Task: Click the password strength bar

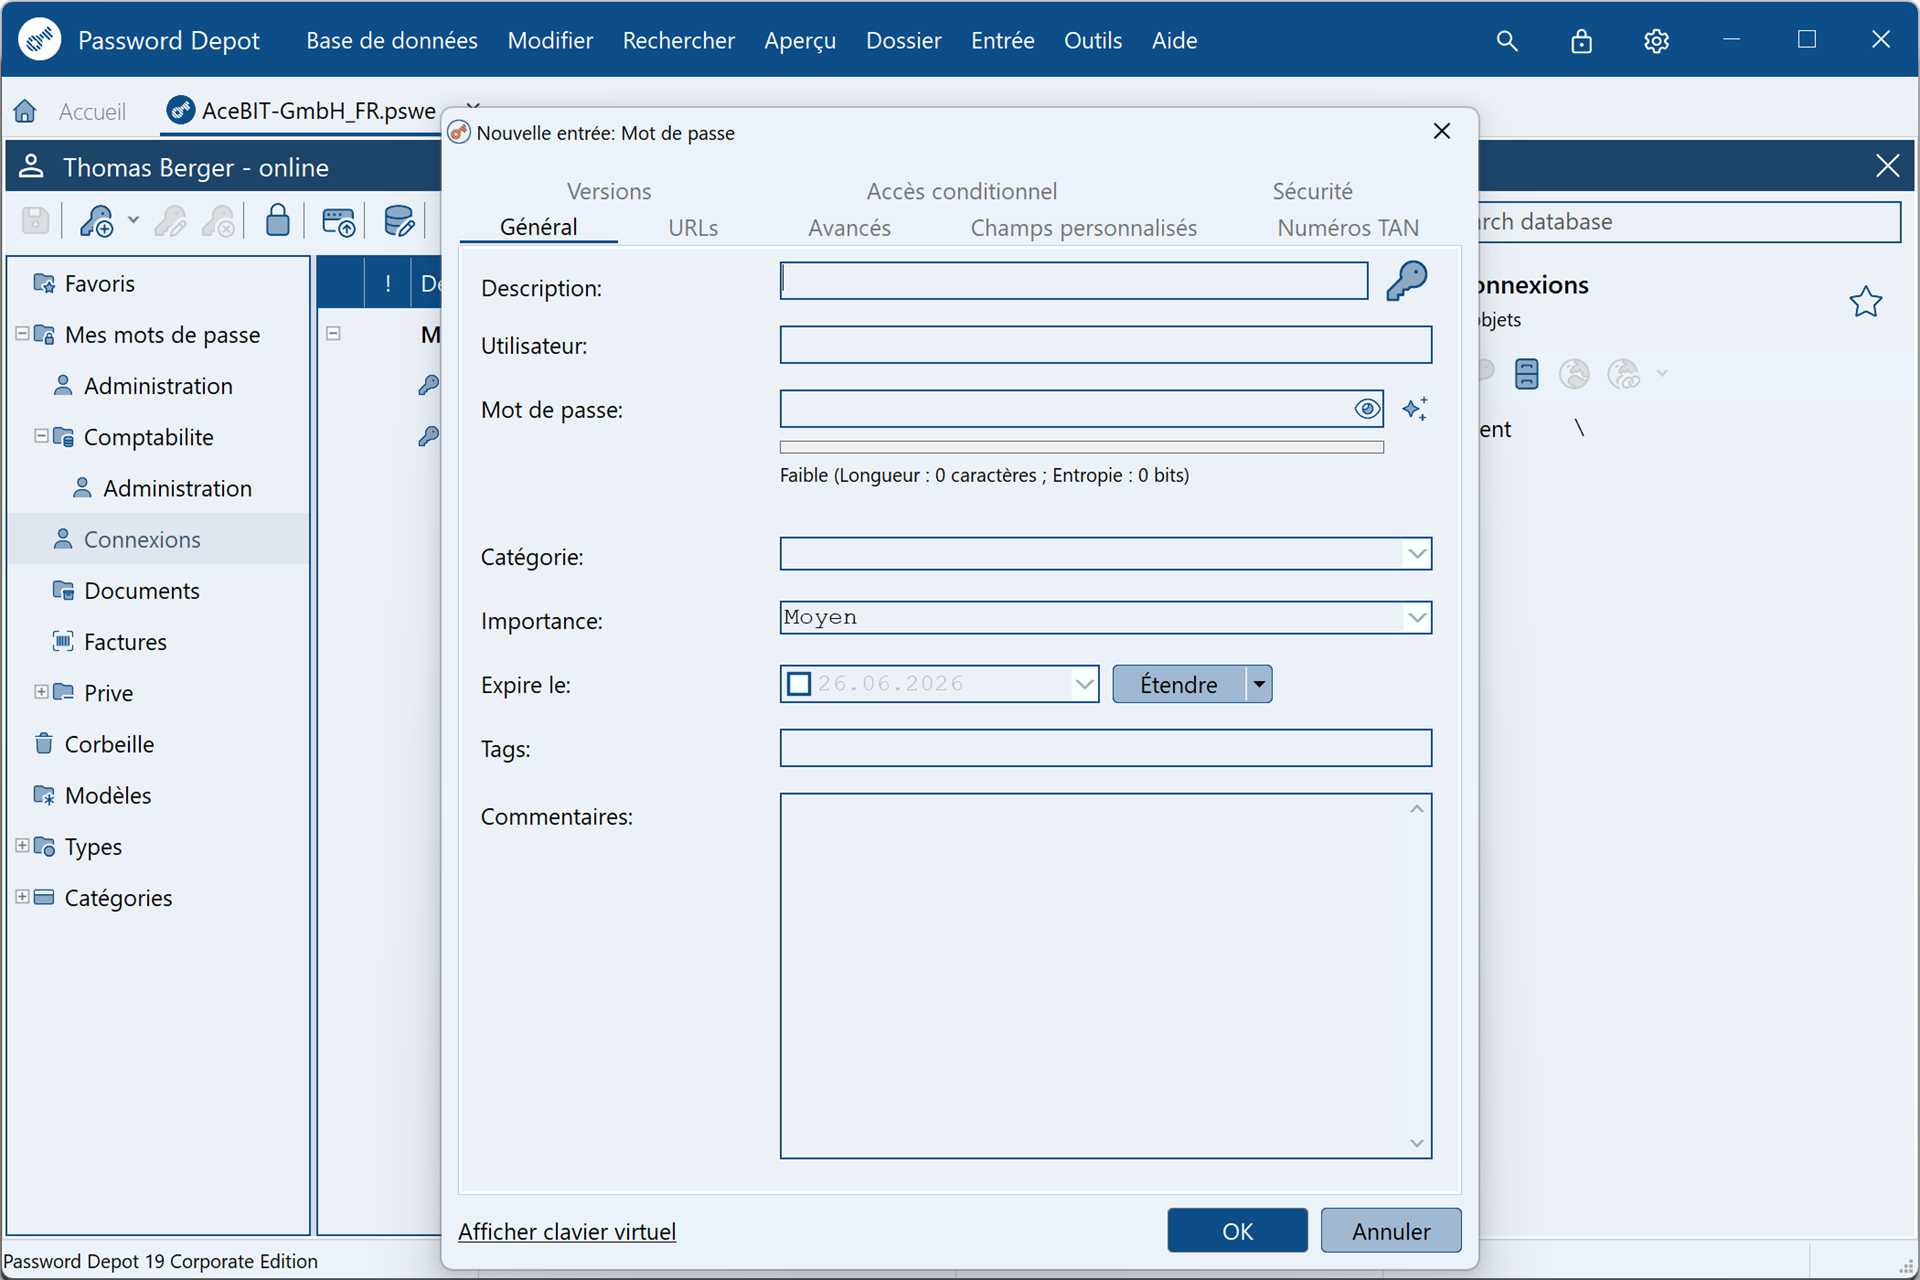Action: [1081, 447]
